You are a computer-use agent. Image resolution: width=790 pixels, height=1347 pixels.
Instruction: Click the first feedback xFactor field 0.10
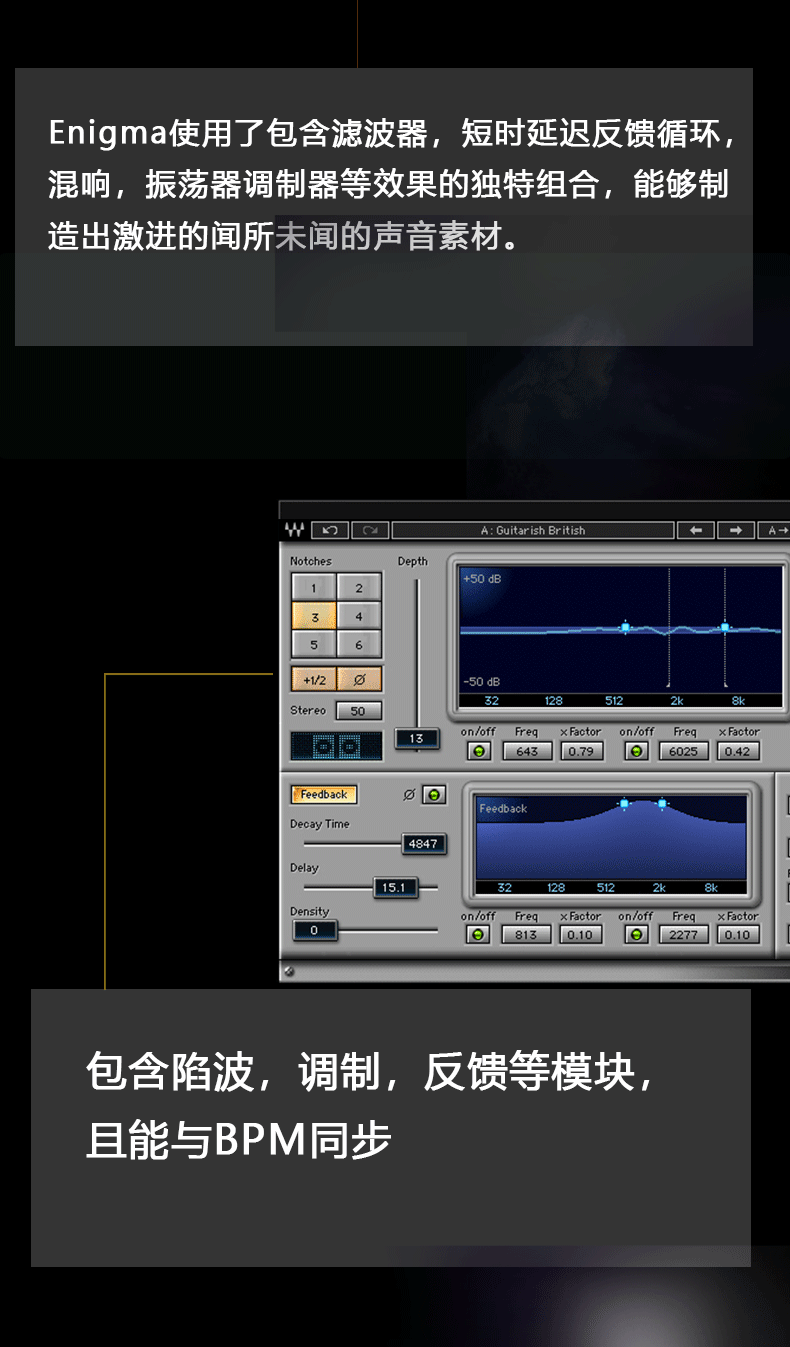tap(580, 935)
